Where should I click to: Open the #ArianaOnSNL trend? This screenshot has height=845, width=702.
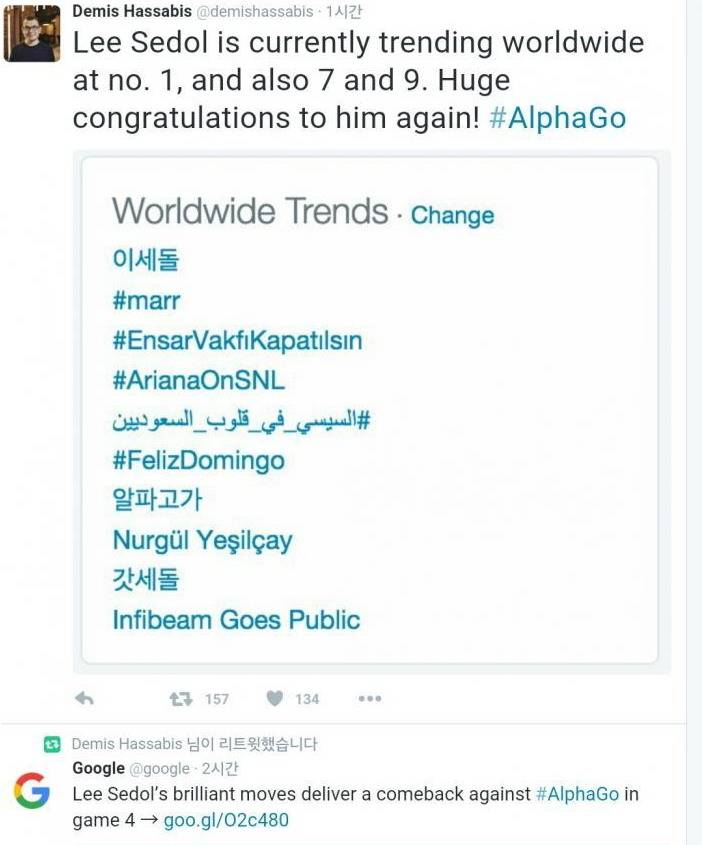click(198, 380)
